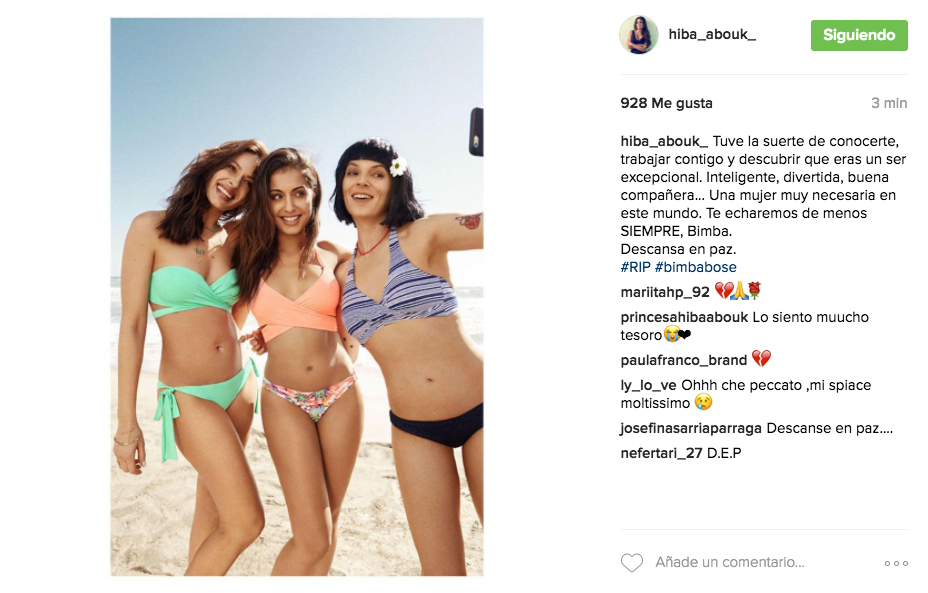
Task: Toggle the Siguiendo follow button
Action: tap(859, 35)
